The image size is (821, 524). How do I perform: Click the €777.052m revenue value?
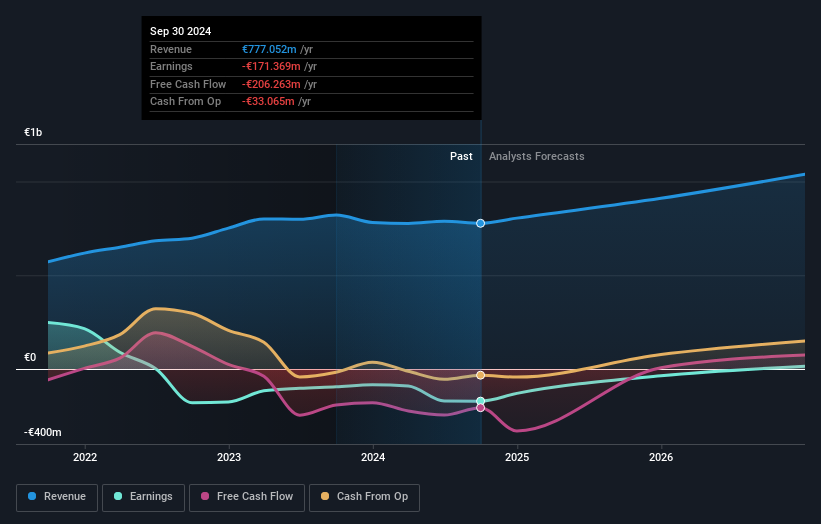coord(269,49)
